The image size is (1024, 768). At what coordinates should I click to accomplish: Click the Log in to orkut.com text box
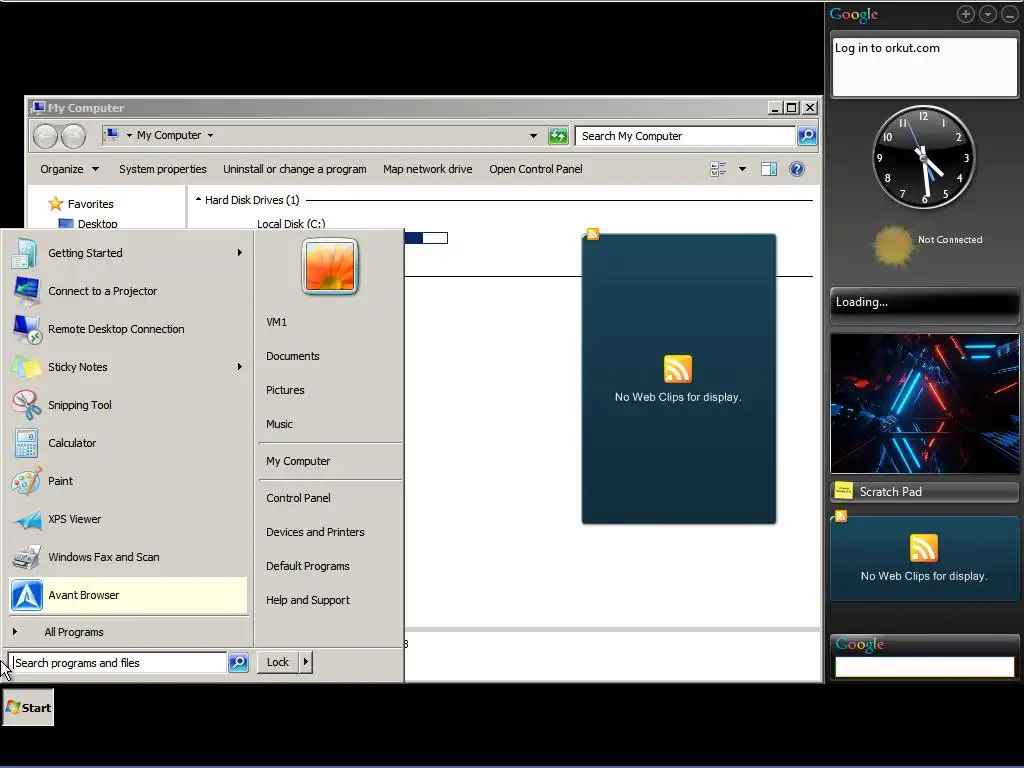click(924, 67)
